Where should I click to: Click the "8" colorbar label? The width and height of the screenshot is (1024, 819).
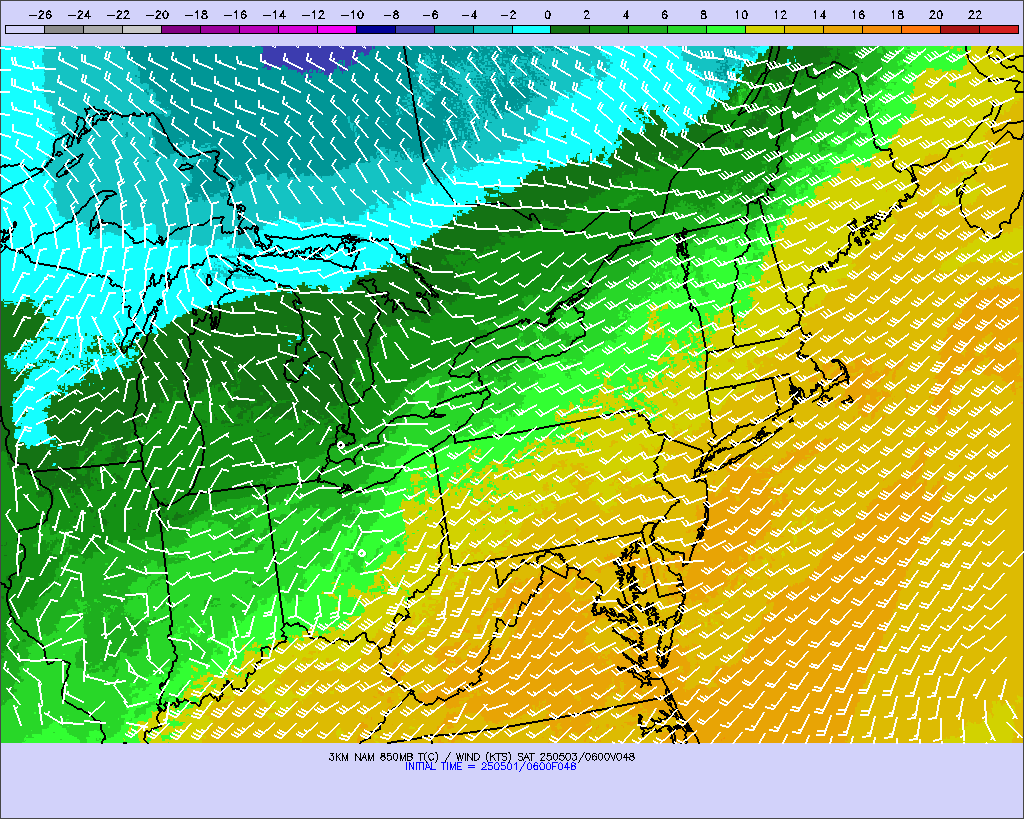703,15
